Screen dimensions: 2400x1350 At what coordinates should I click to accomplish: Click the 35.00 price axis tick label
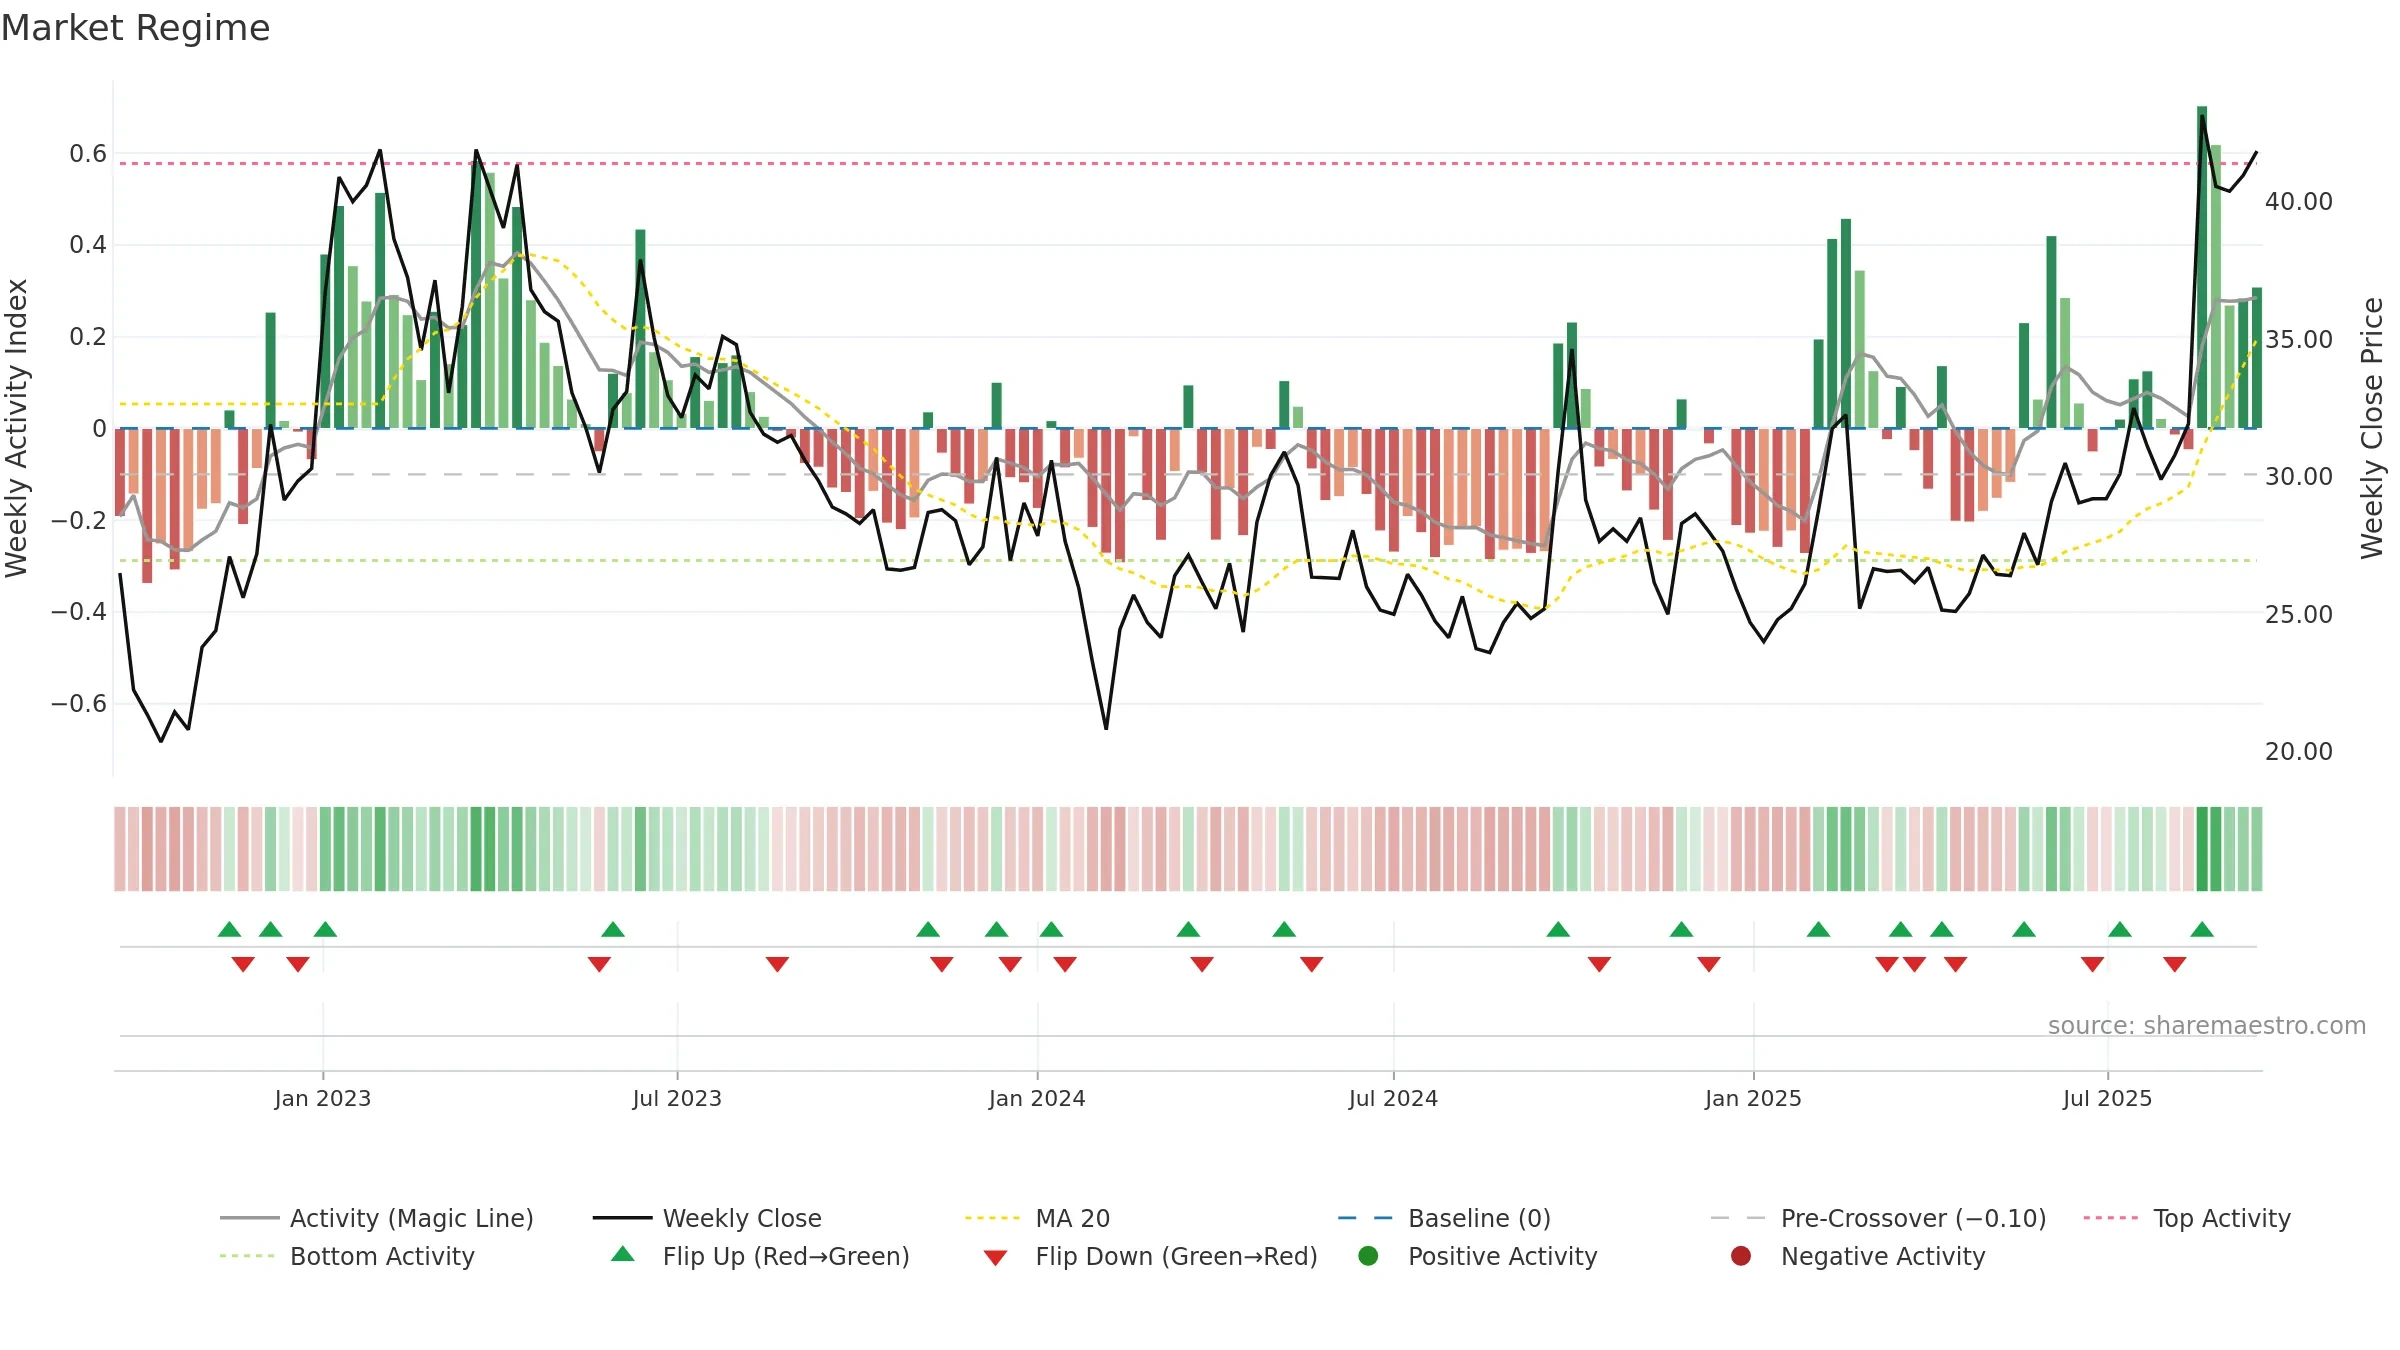click(x=2299, y=339)
